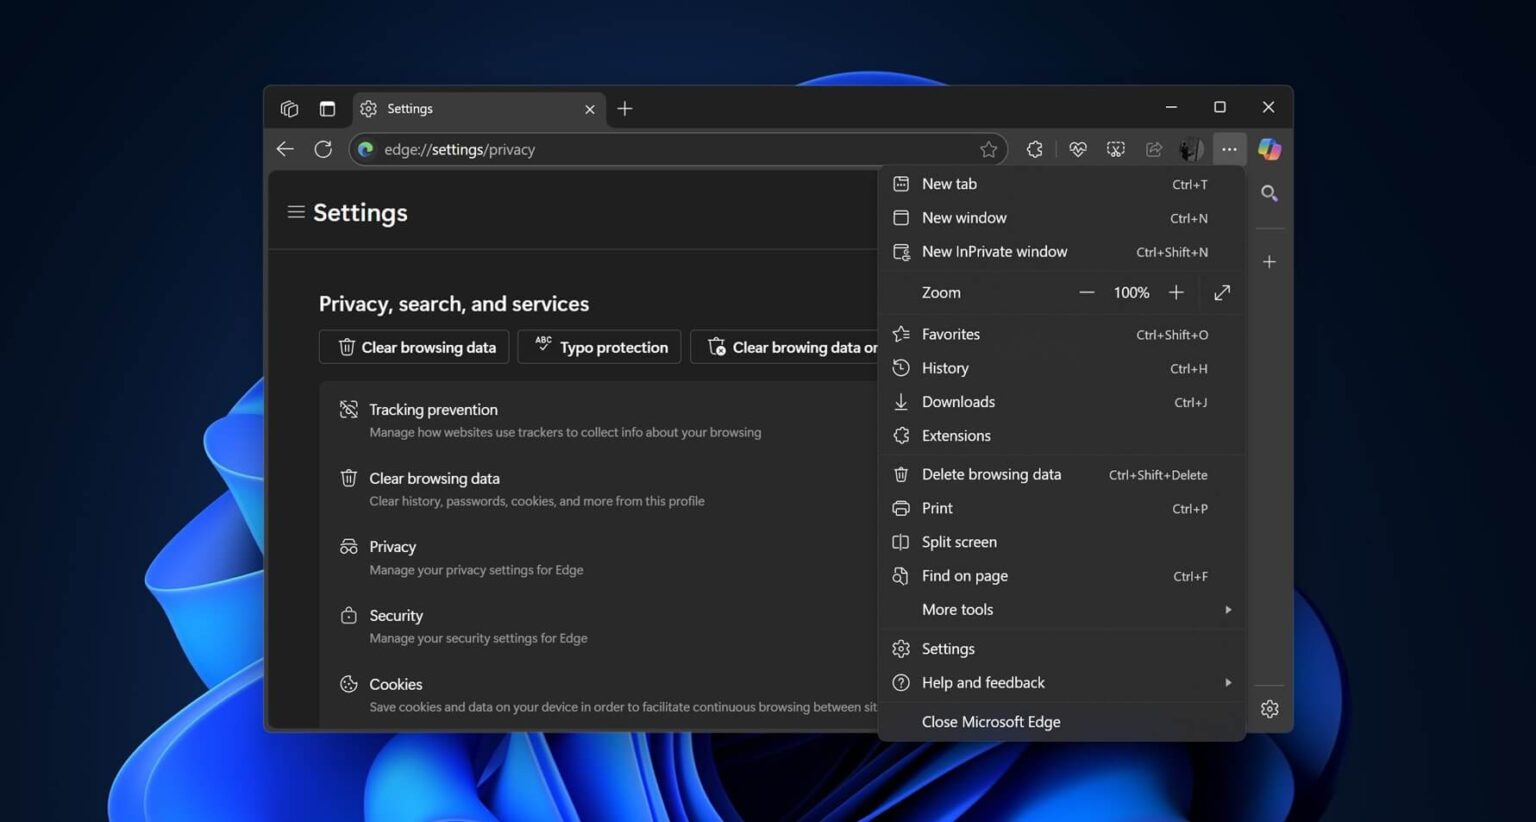Open Web capture with the scissors icon
Viewport: 1536px width, 822px height.
(x=1115, y=148)
